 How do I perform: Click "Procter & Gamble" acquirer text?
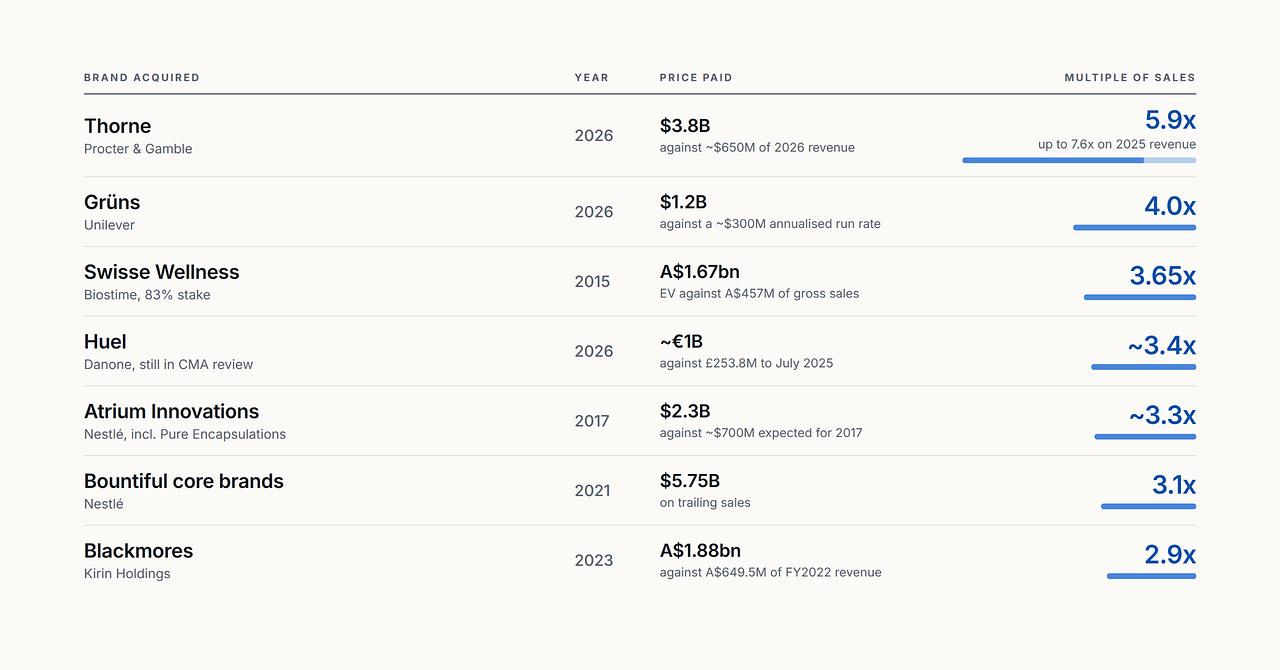point(138,149)
